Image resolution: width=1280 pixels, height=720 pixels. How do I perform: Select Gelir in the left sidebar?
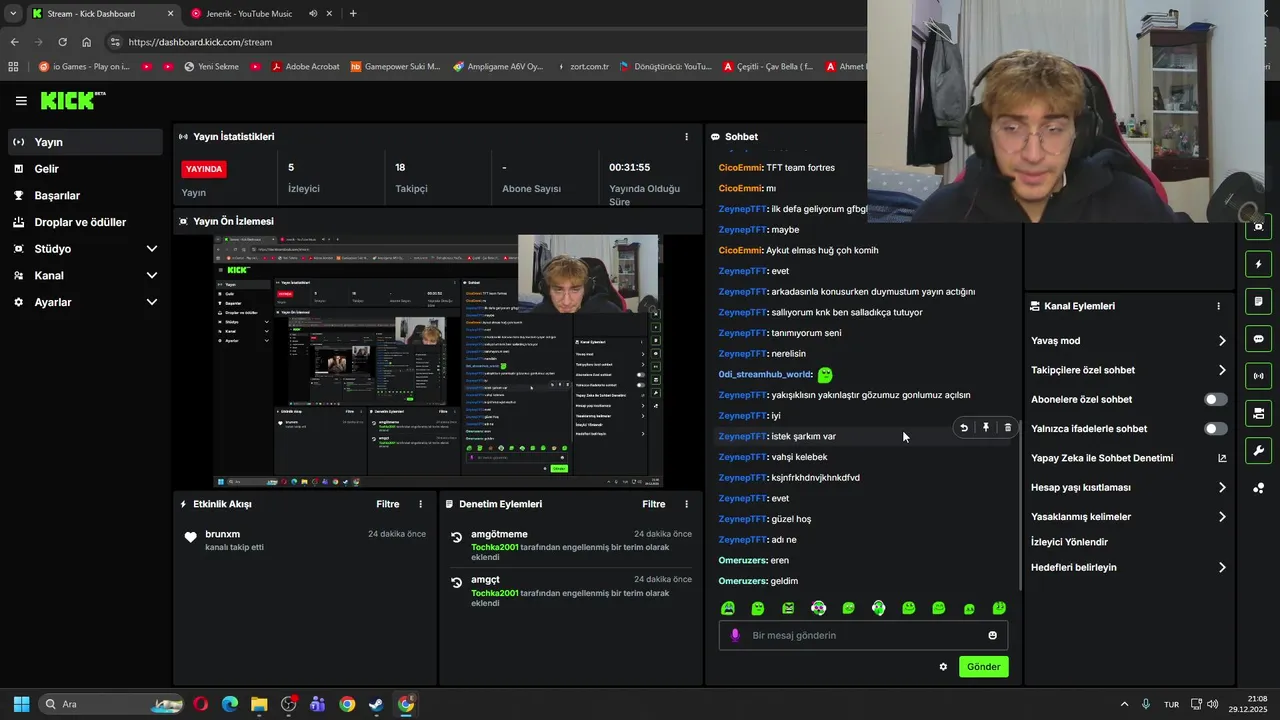click(x=86, y=169)
